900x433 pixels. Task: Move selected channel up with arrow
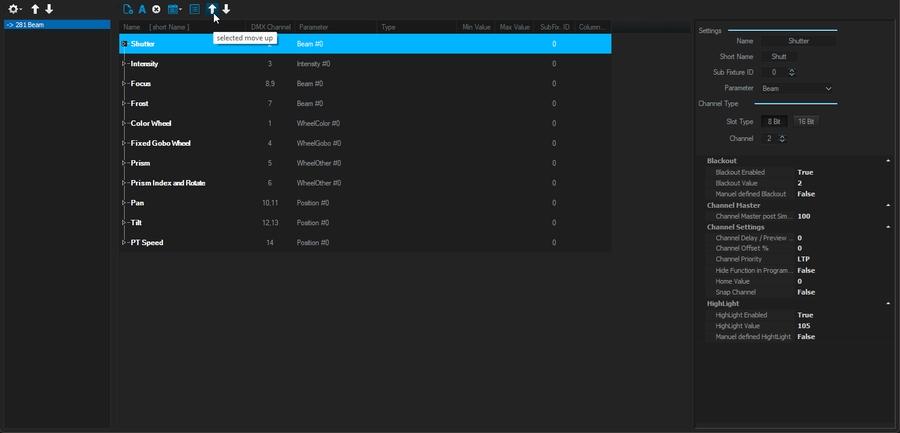(212, 9)
